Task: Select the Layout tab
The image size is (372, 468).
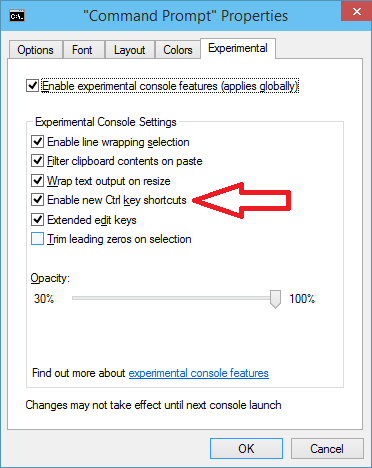Action: [129, 50]
